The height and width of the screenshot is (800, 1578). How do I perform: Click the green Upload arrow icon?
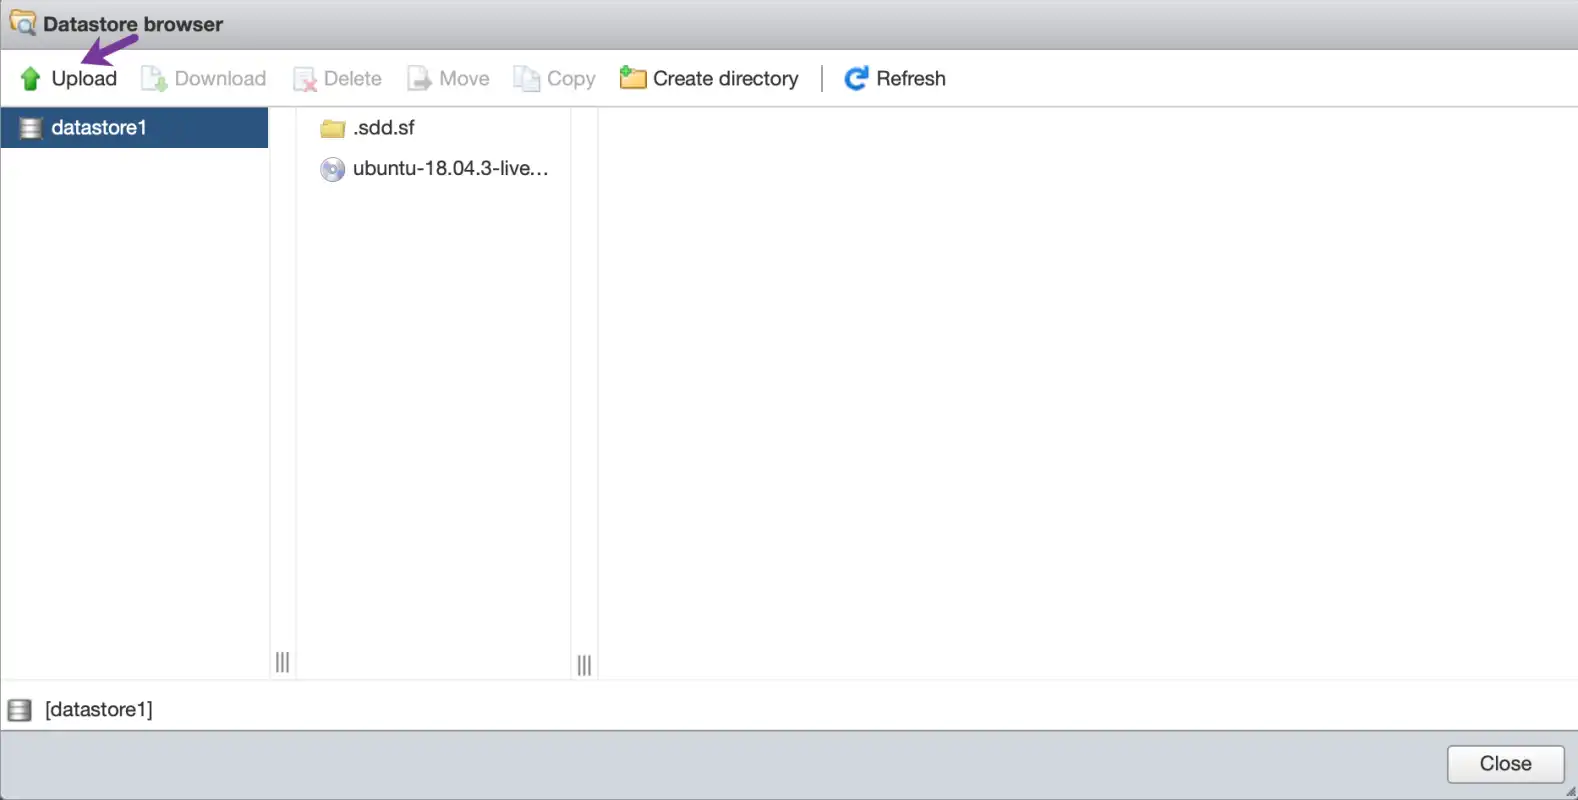(30, 78)
